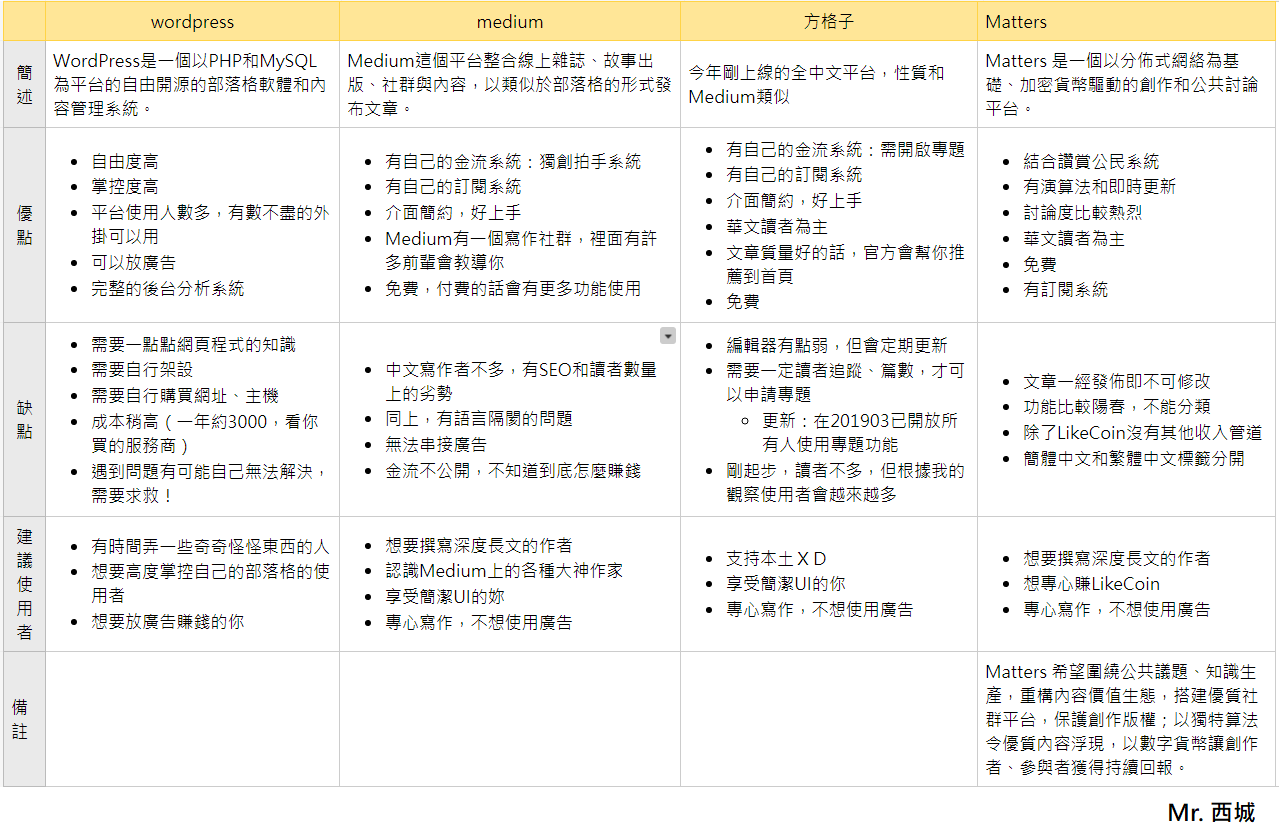Select Matters' "有訂閱系統" bullet

tap(1065, 290)
